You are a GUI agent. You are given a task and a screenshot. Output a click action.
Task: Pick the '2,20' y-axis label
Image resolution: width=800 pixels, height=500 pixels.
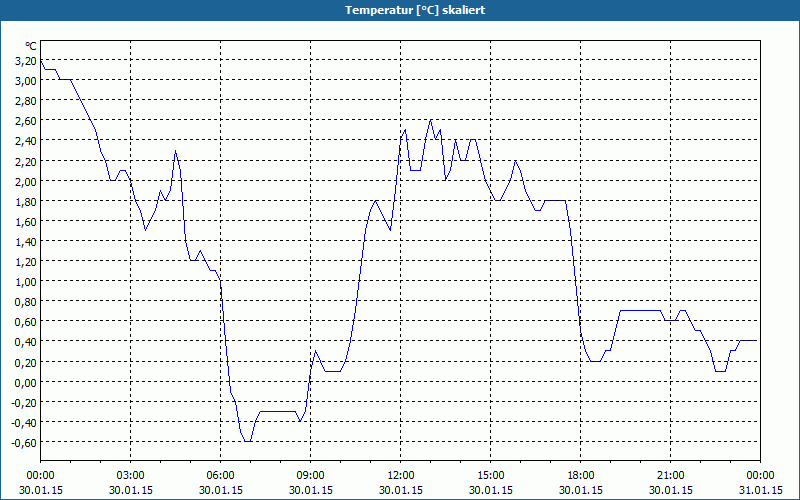click(27, 162)
